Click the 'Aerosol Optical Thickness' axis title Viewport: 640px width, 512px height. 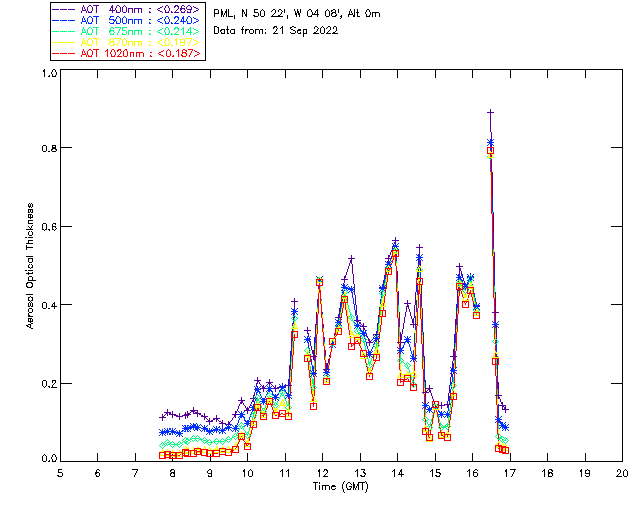coord(30,266)
